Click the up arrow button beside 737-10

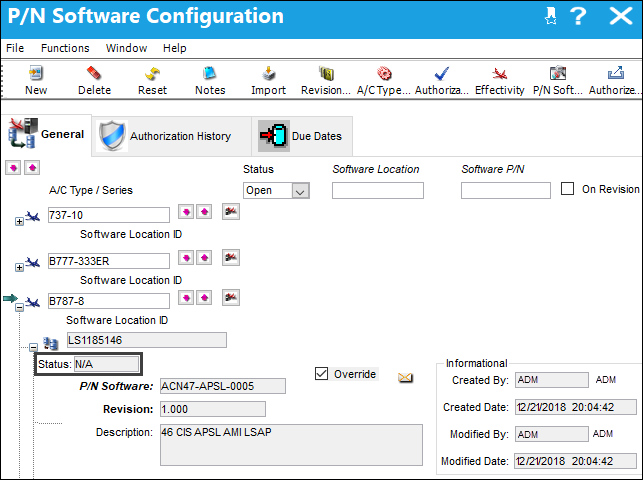pyautogui.click(x=204, y=212)
